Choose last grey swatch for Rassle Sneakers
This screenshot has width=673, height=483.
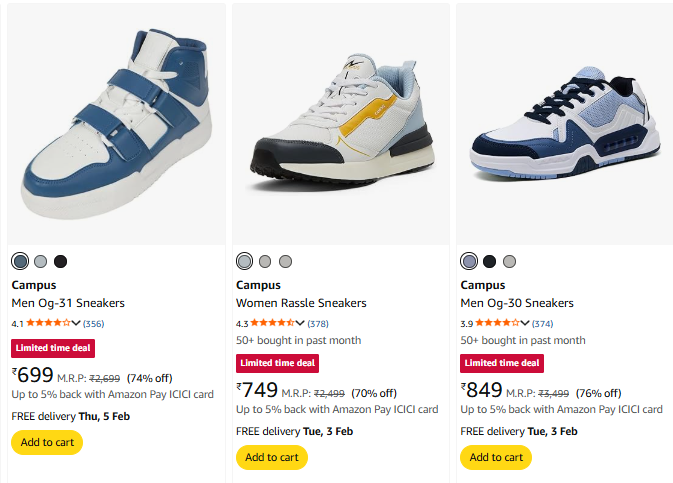[x=285, y=262]
